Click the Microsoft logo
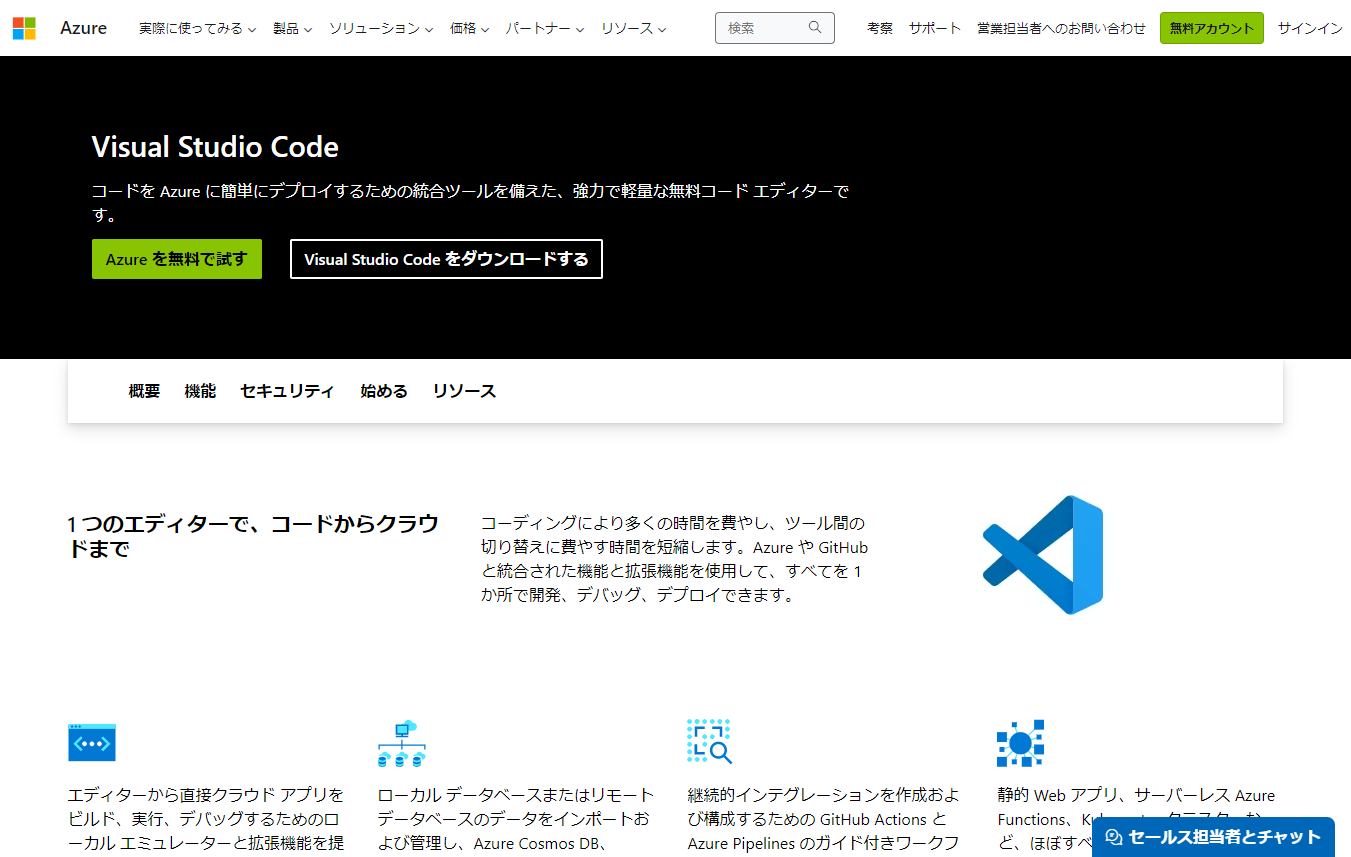Screen dimensions: 1351x857 click(24, 28)
